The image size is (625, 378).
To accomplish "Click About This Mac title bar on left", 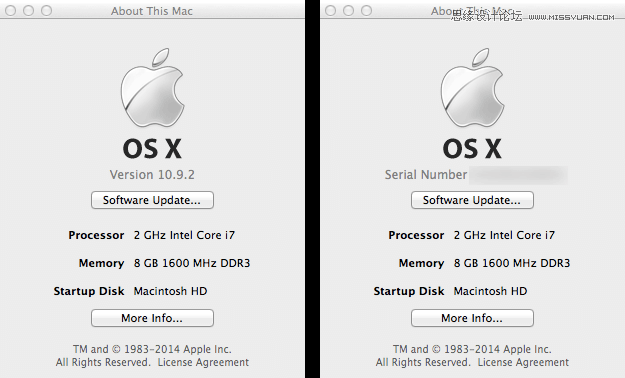I will (152, 11).
